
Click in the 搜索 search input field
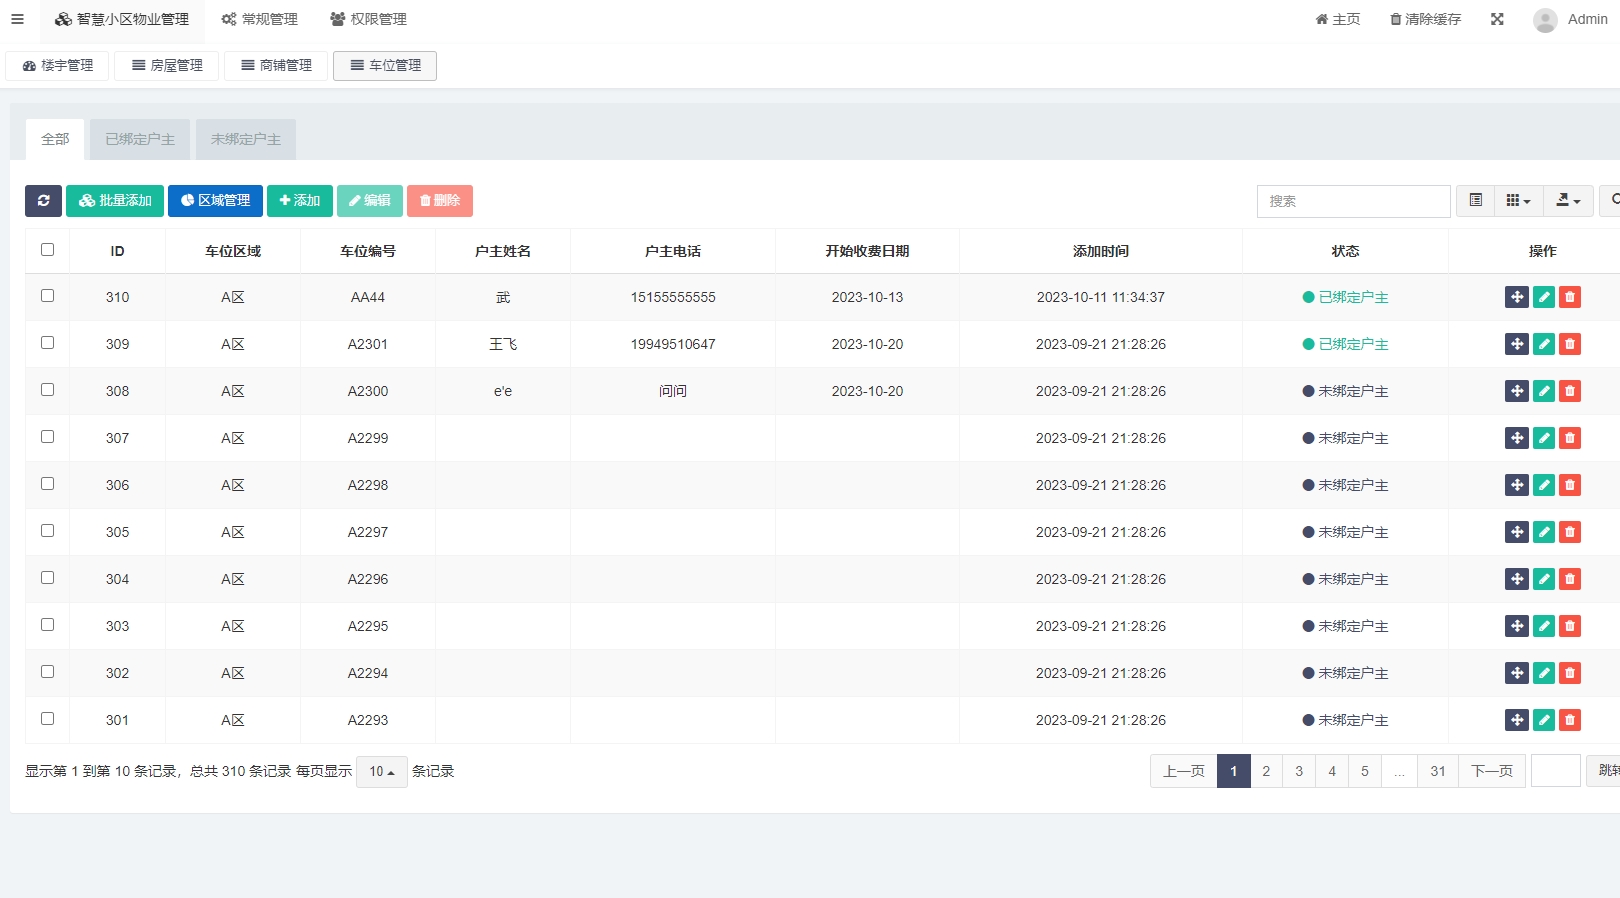(1353, 201)
